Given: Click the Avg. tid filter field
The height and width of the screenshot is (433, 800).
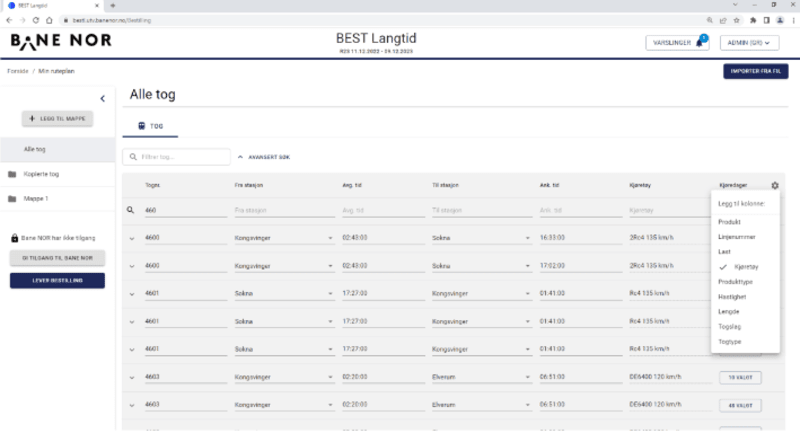Looking at the screenshot, I should coord(383,210).
